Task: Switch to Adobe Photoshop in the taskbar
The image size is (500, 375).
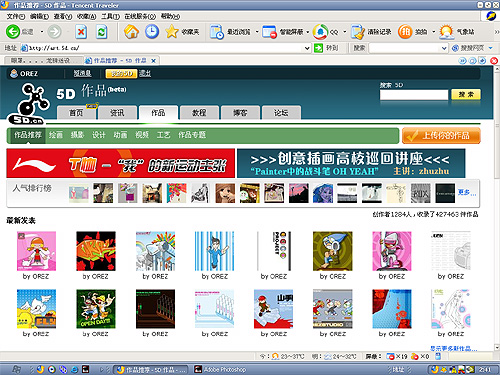Action: [x=221, y=369]
